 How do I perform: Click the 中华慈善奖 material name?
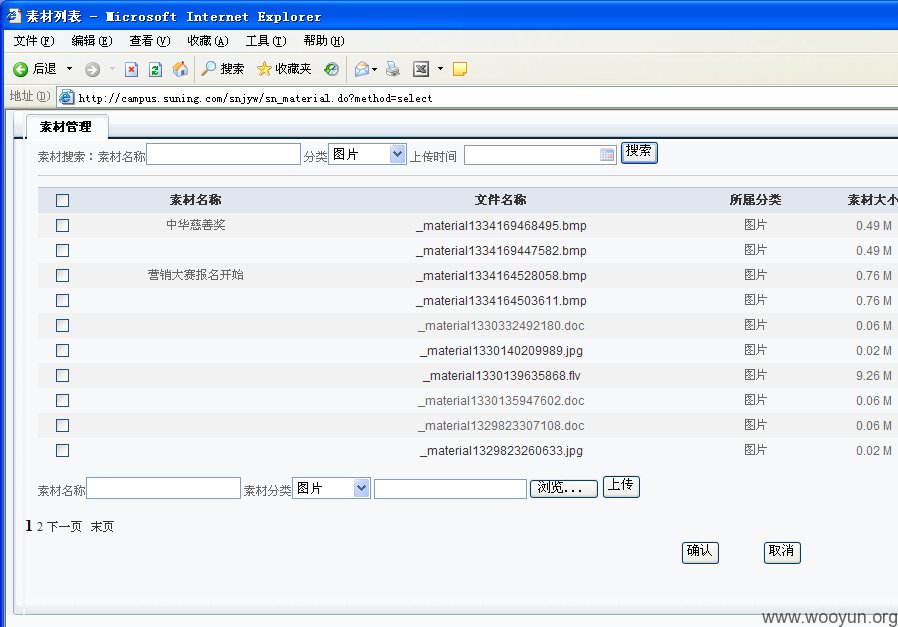point(195,225)
